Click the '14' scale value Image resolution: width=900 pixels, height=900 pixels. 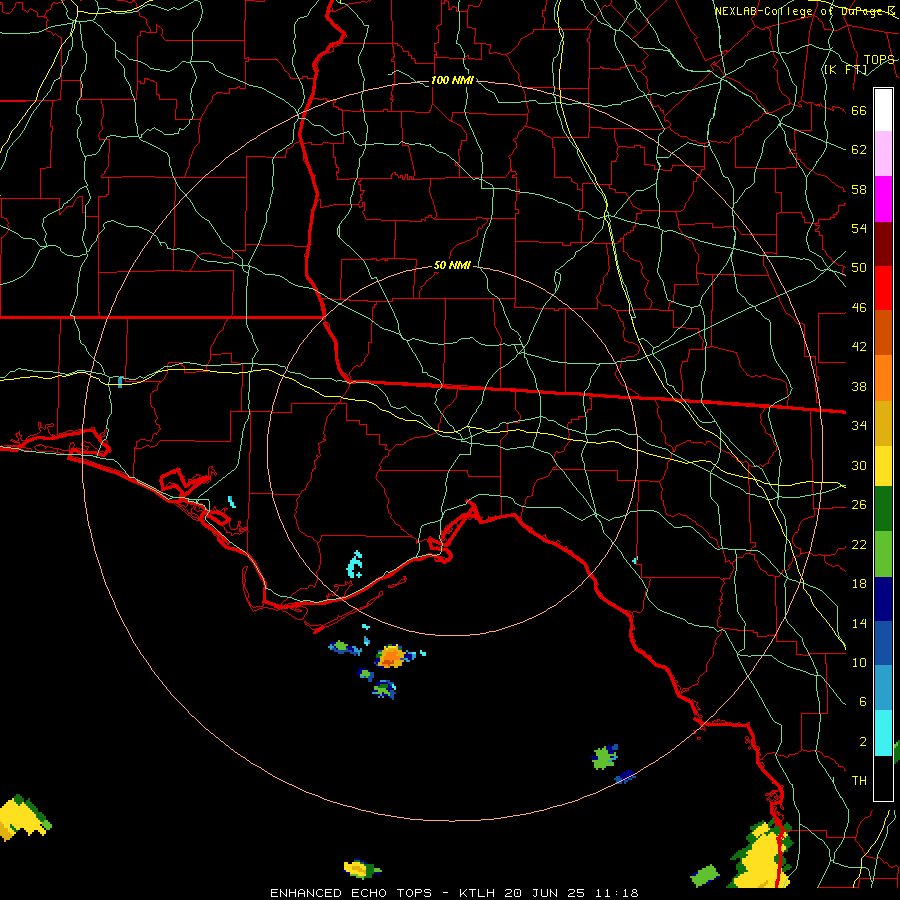(859, 623)
